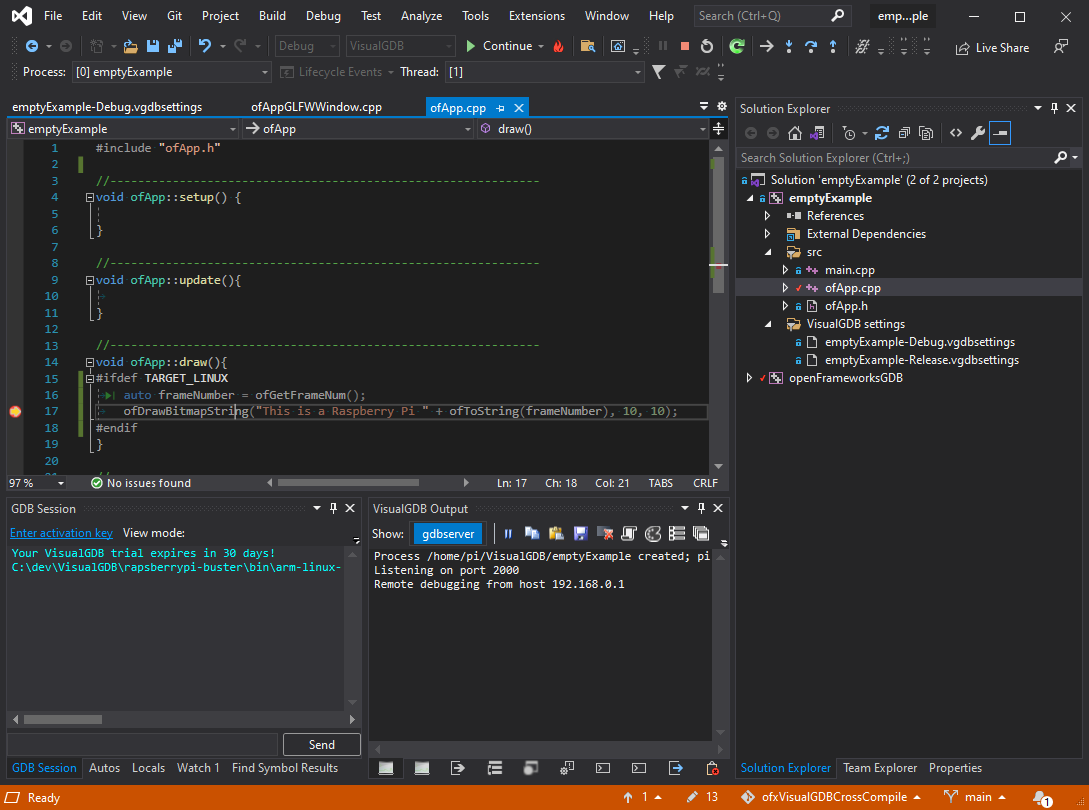The height and width of the screenshot is (810, 1089).
Task: Toggle the pin on ofApp.cpp tab
Action: [500, 108]
